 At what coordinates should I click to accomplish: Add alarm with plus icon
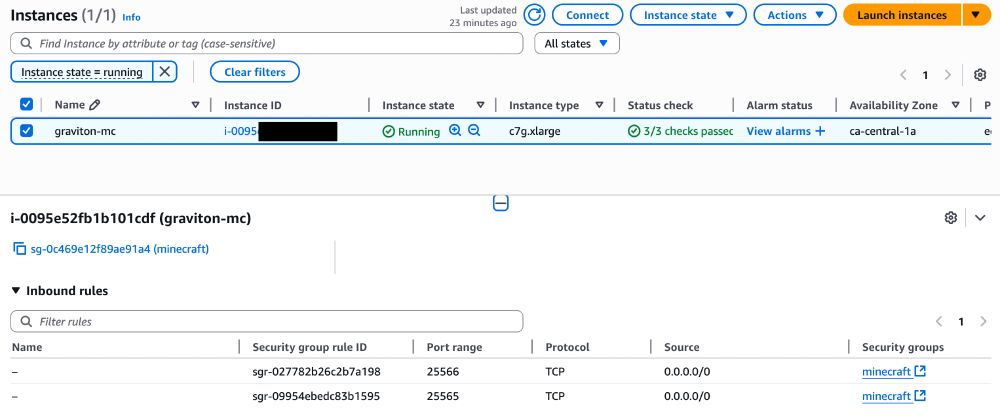[820, 131]
